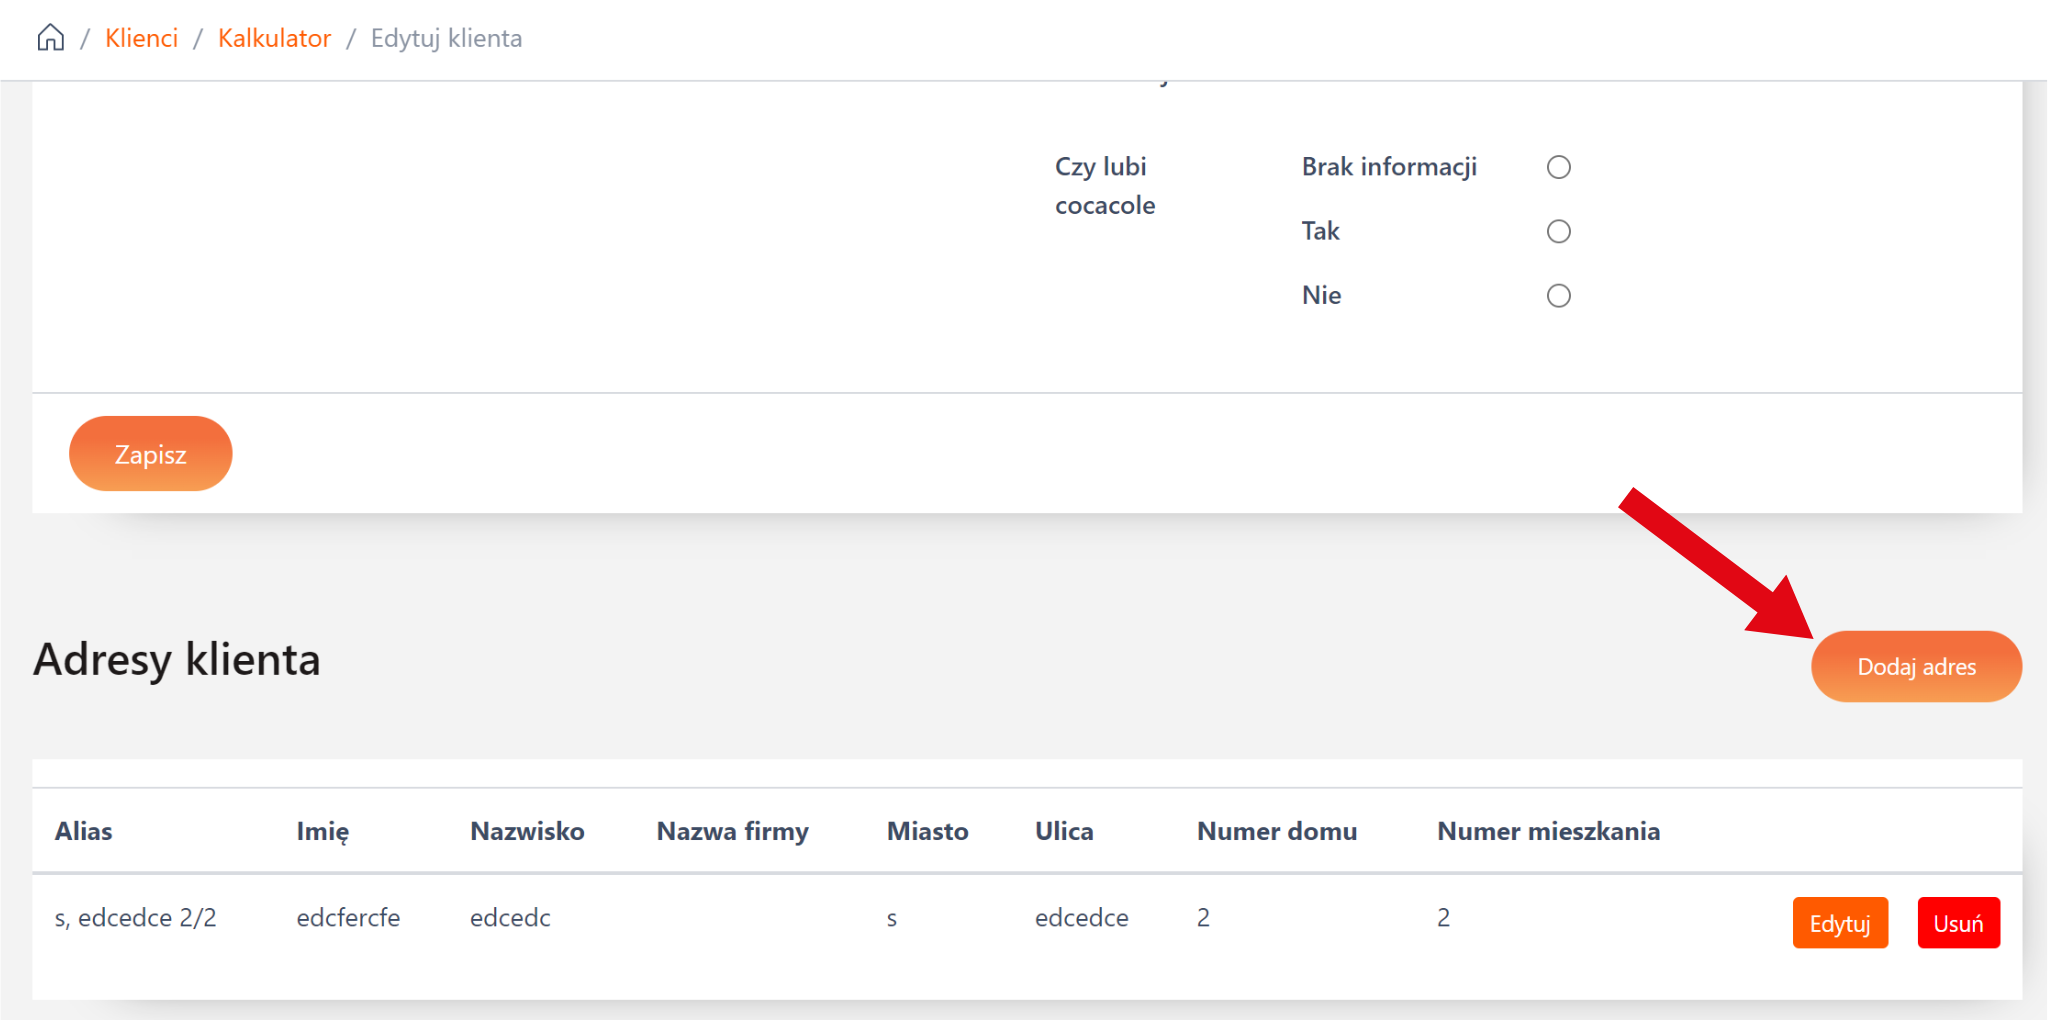Click the Nazwisko column header
Screen dimensions: 2048x1020
coord(527,831)
